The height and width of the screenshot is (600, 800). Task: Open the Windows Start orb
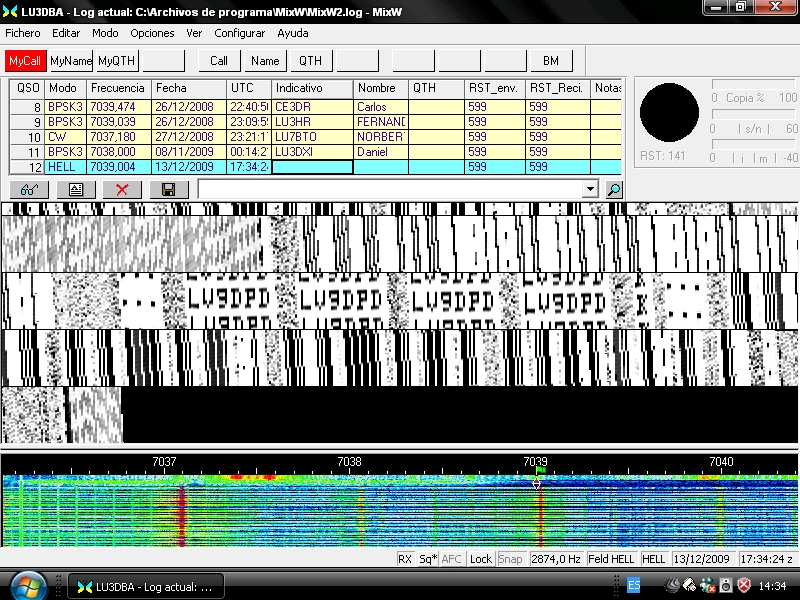28,584
